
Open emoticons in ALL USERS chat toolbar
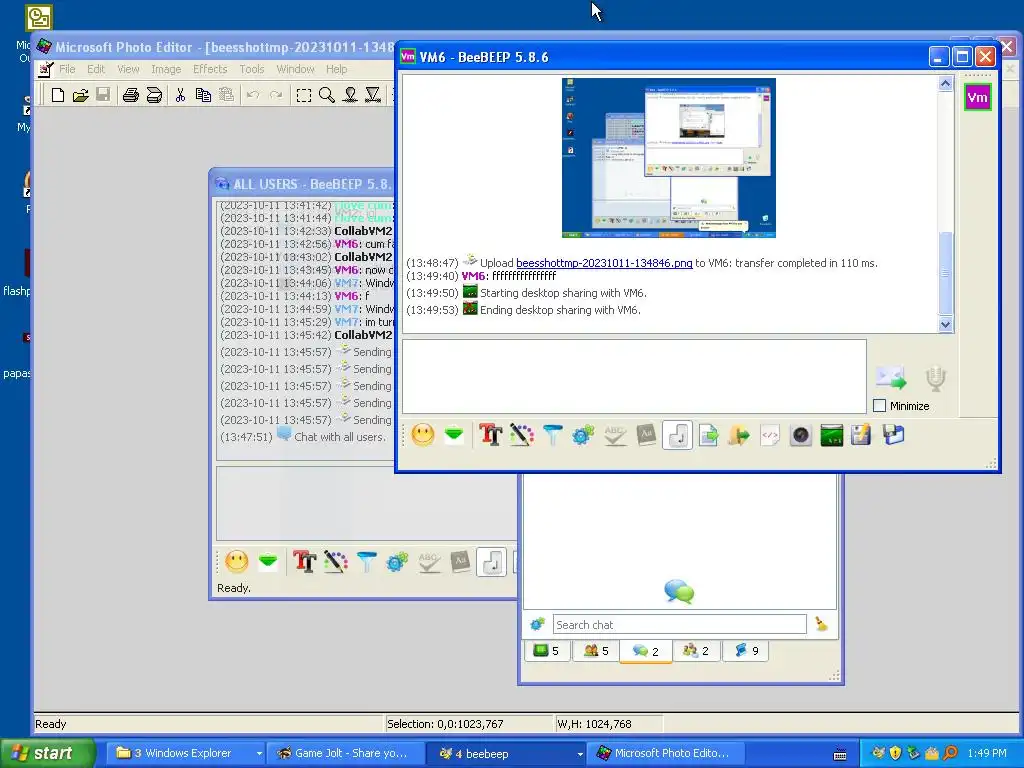[x=236, y=561]
